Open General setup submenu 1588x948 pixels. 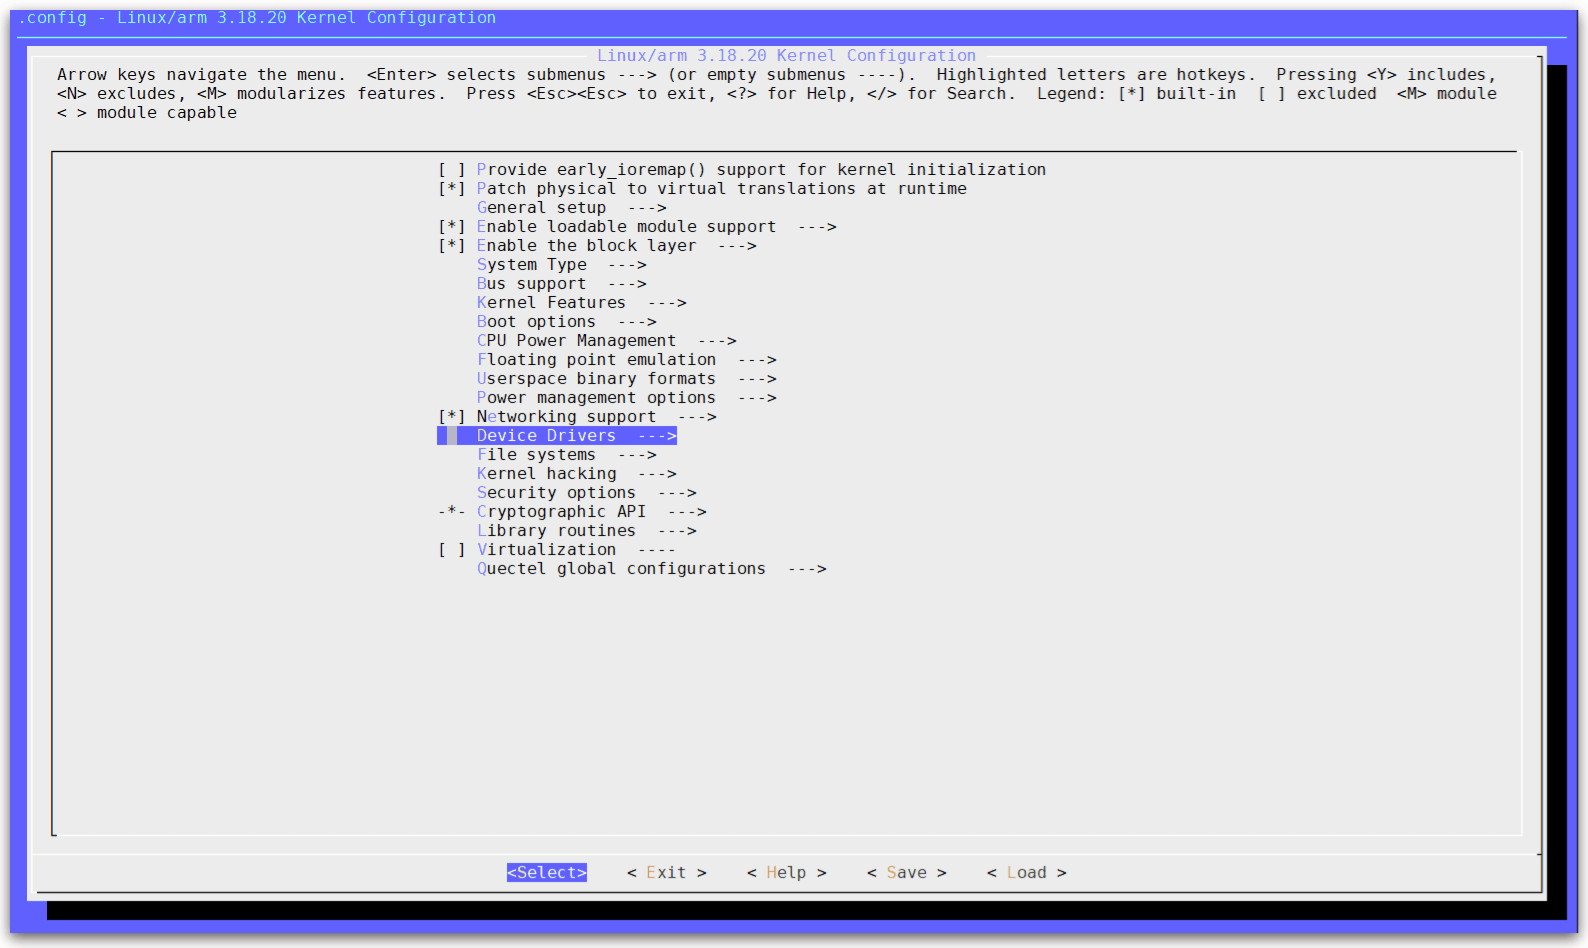pos(571,208)
